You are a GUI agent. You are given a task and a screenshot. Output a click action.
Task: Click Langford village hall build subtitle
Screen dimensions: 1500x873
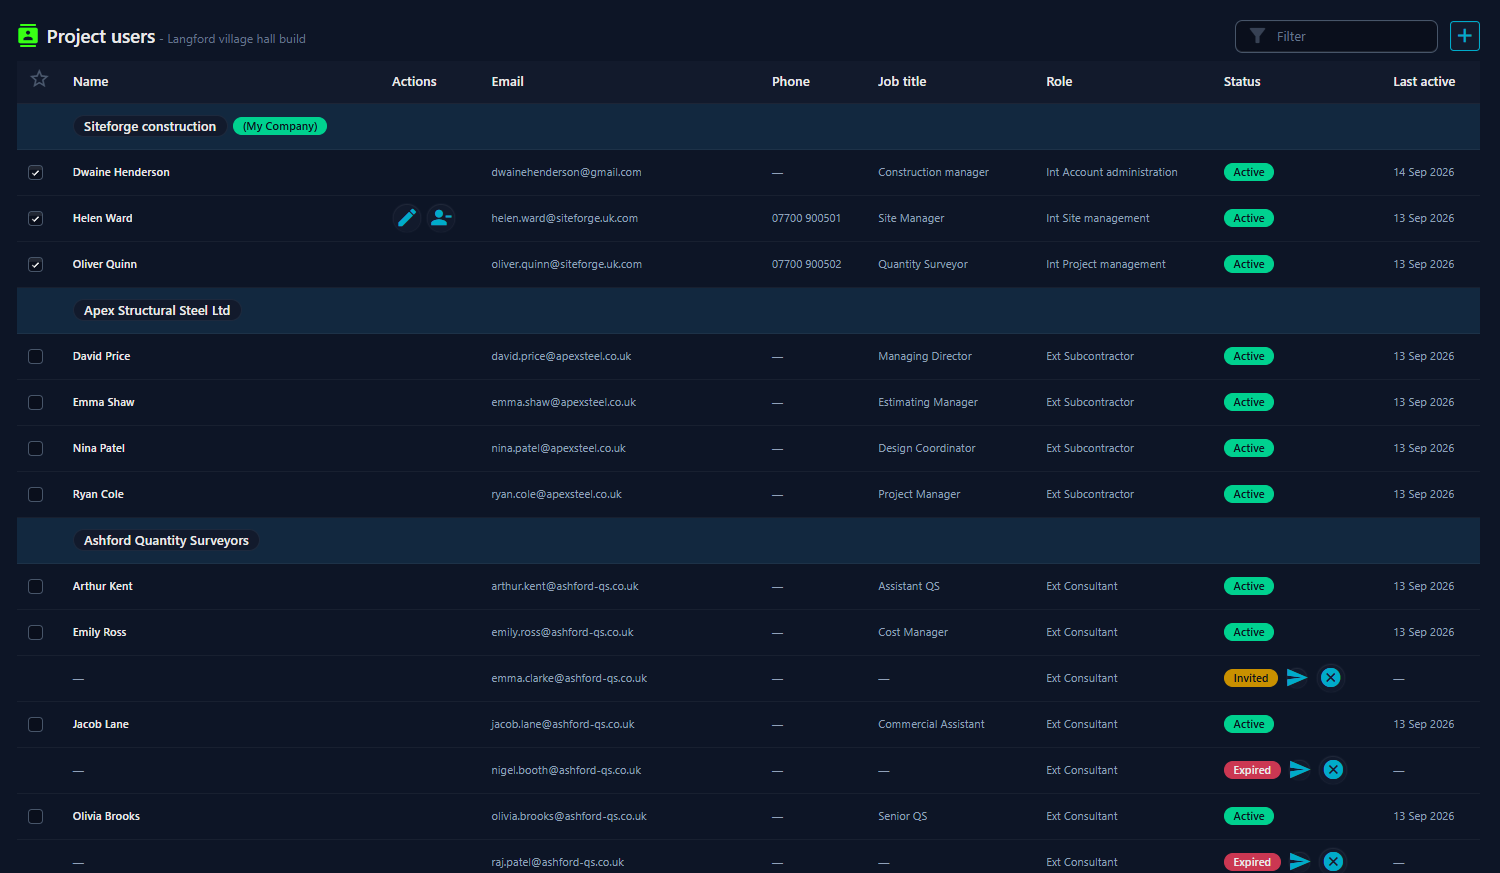click(236, 39)
